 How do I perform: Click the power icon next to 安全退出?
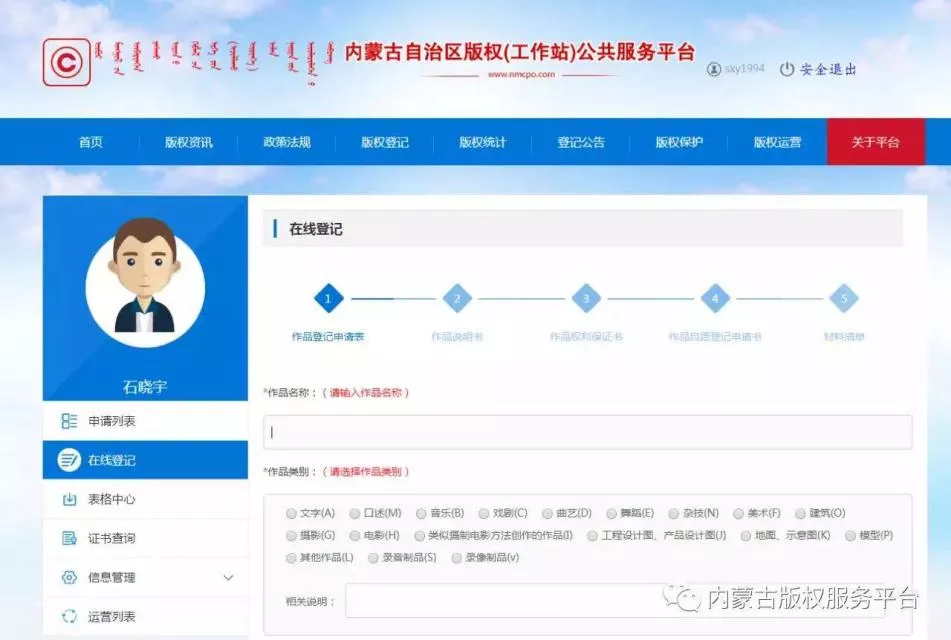pos(787,69)
